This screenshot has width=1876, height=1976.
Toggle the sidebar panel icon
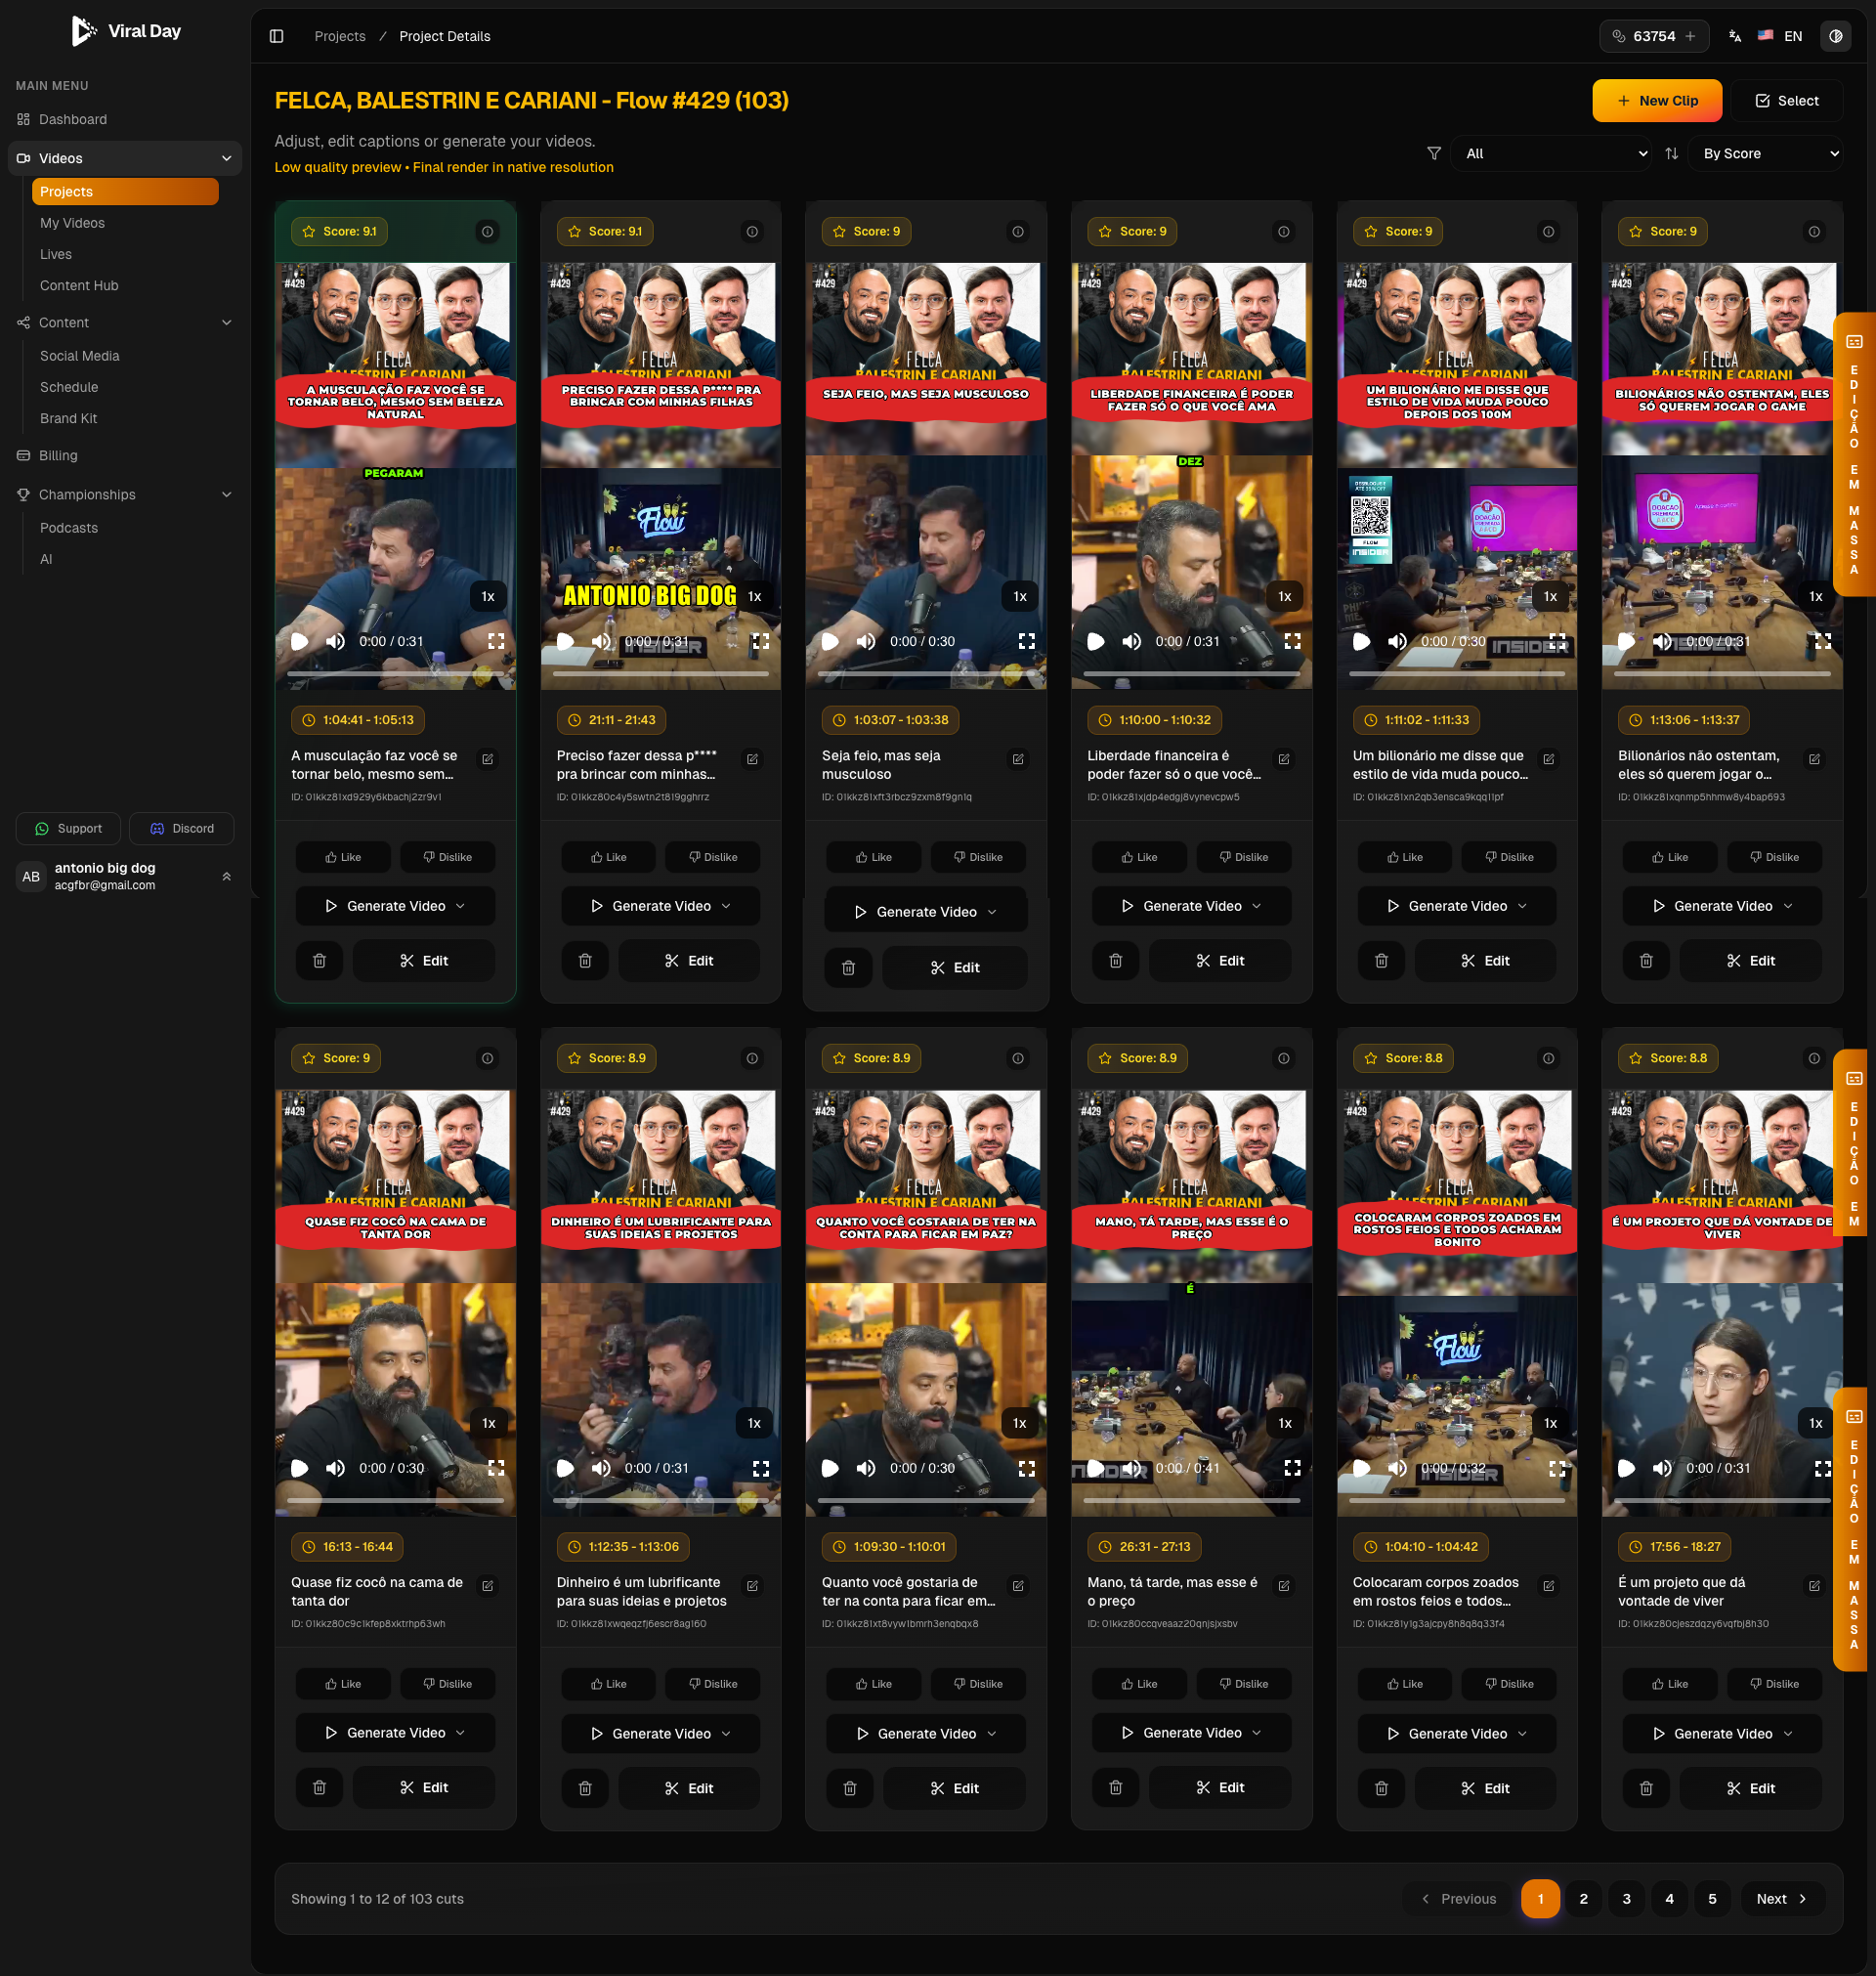click(277, 36)
